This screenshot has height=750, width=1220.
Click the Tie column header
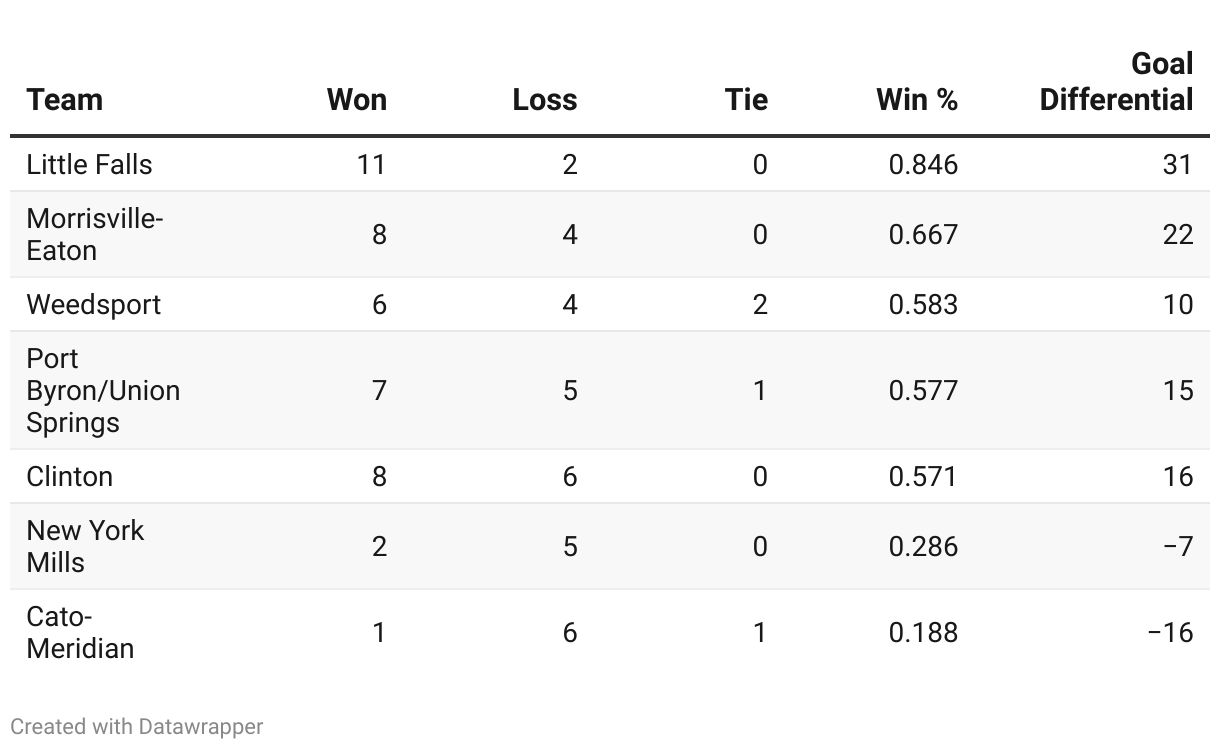pos(747,100)
